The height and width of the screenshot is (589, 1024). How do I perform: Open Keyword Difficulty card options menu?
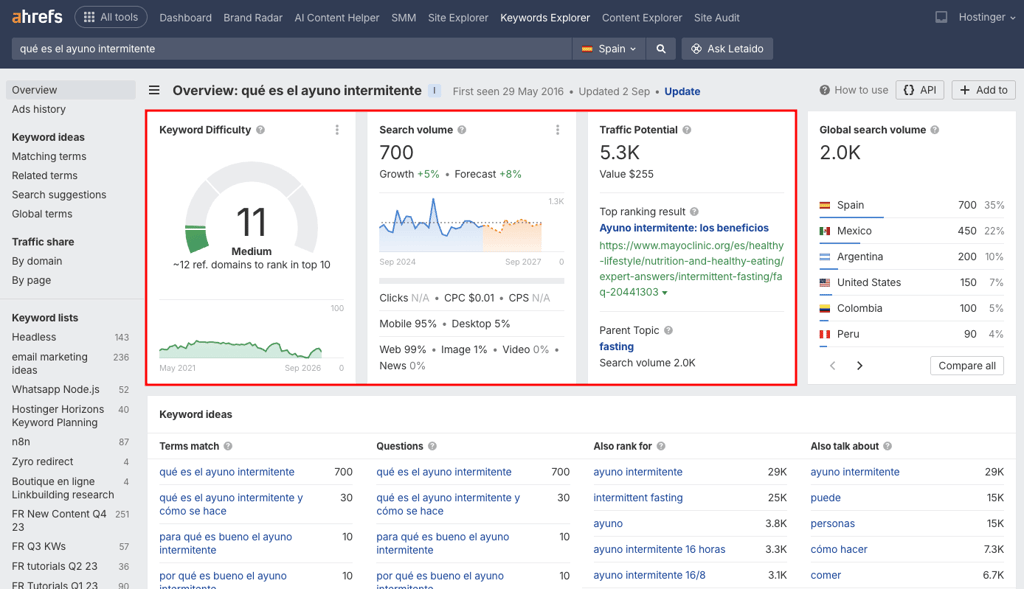point(337,130)
